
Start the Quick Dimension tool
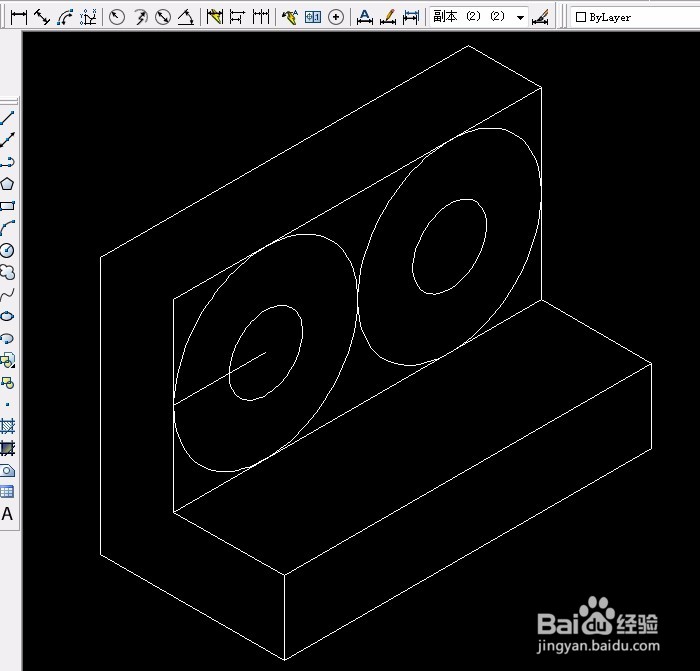pos(215,17)
